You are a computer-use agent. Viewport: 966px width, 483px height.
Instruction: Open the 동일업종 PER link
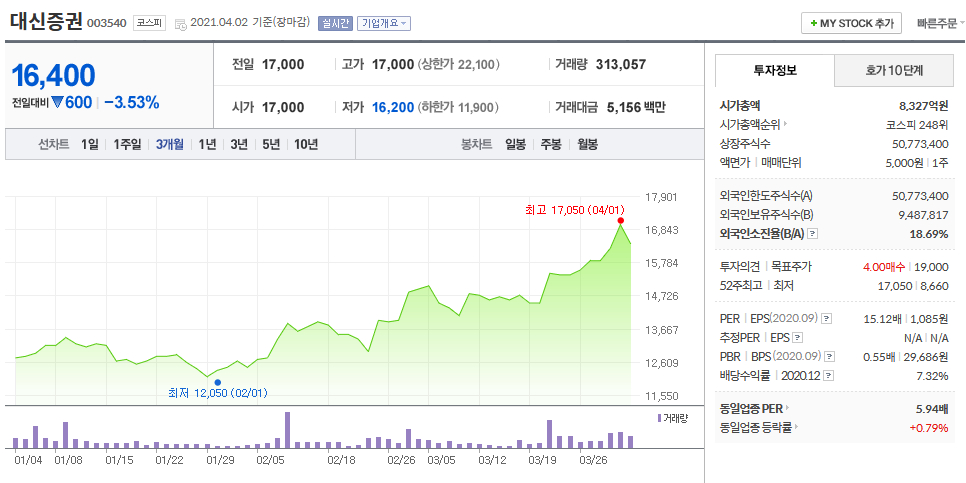tap(755, 408)
